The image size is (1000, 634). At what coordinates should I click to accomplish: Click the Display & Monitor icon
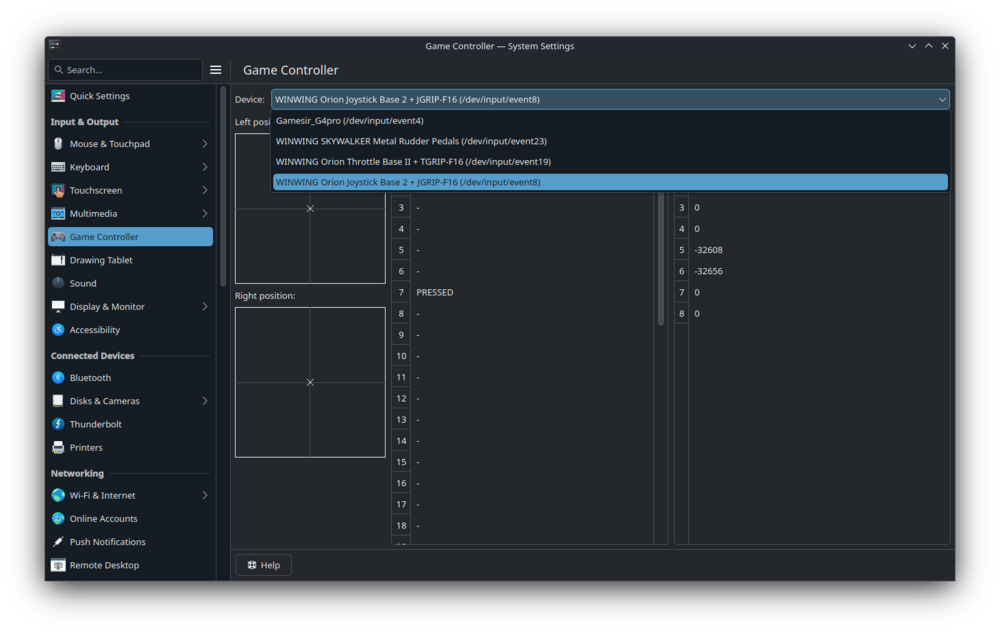pyautogui.click(x=58, y=307)
